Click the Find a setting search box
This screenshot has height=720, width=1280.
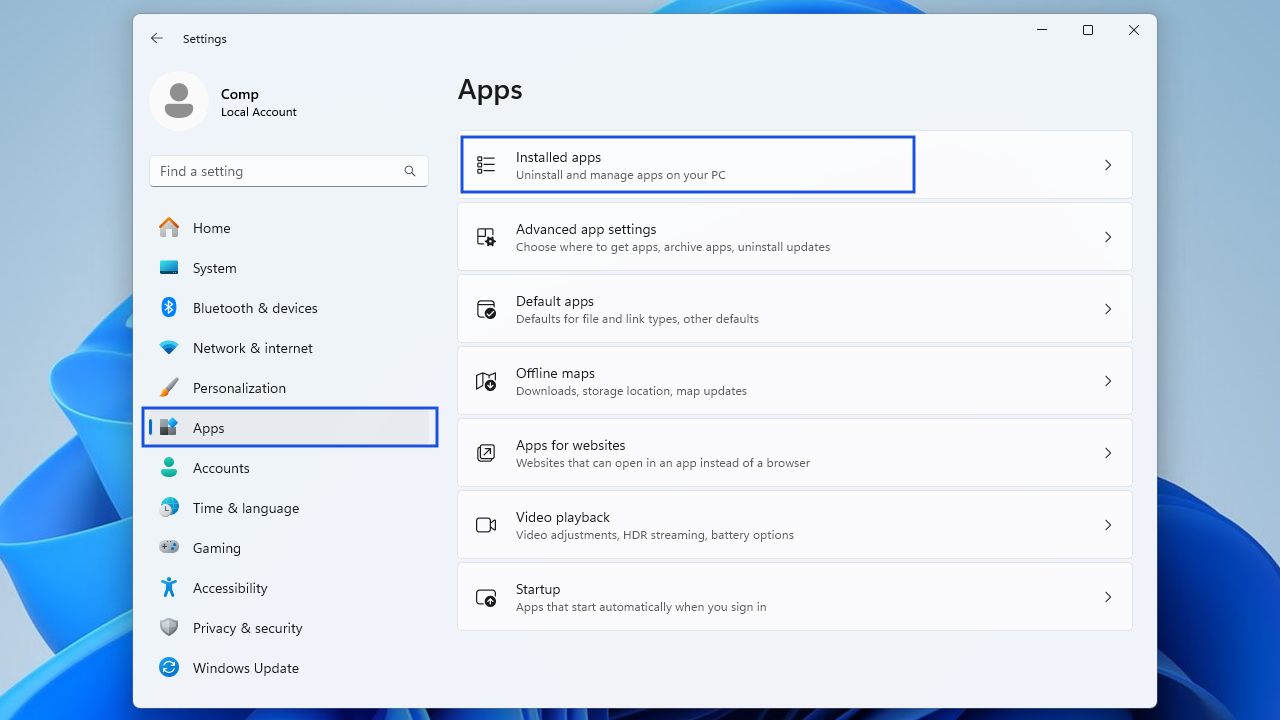tap(289, 171)
